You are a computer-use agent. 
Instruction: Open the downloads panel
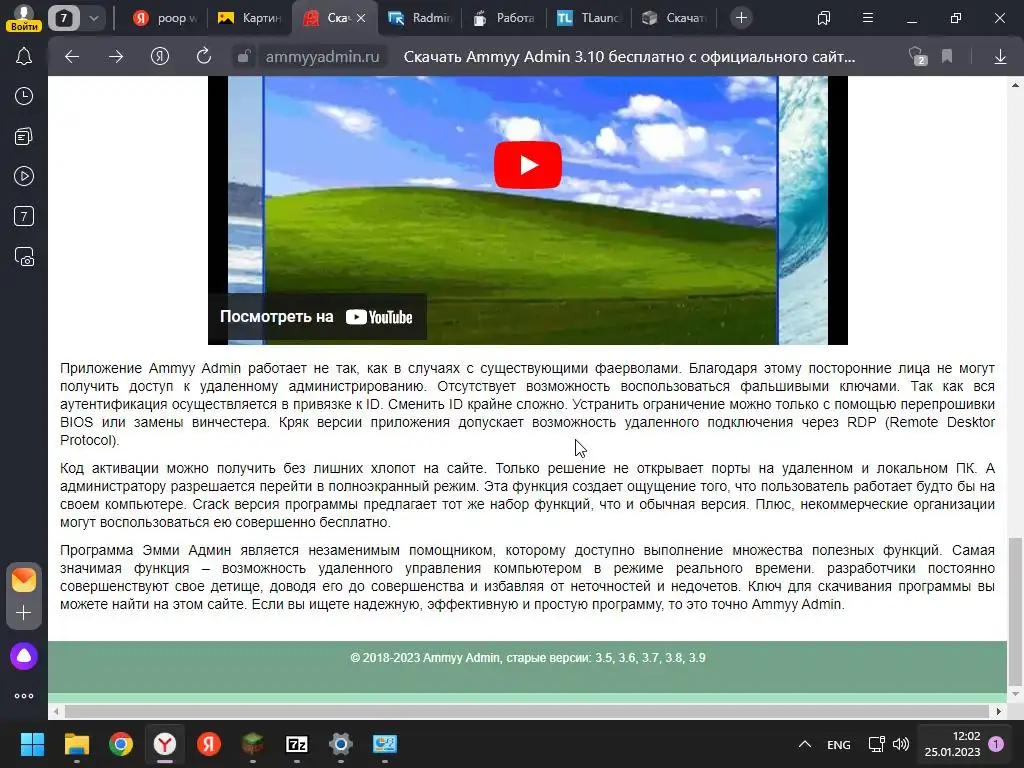1000,57
